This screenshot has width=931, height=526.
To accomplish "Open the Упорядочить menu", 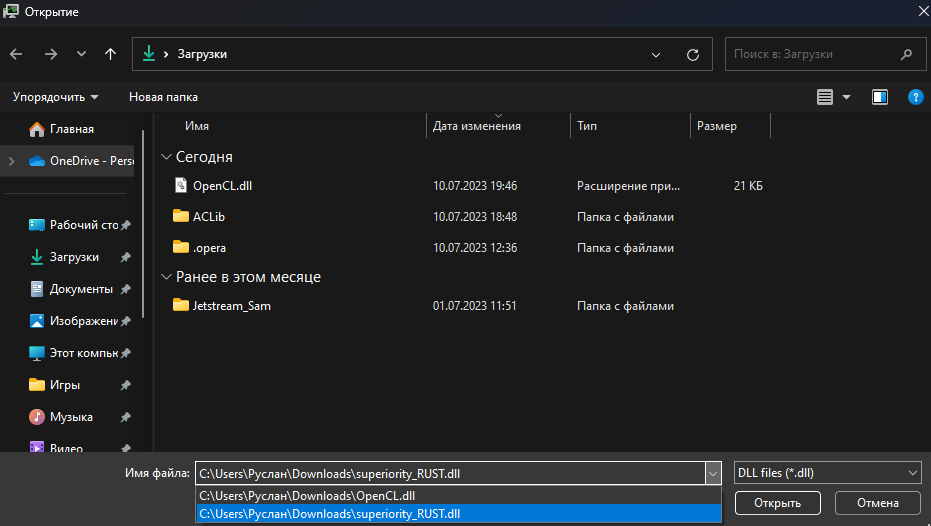I will (x=55, y=97).
